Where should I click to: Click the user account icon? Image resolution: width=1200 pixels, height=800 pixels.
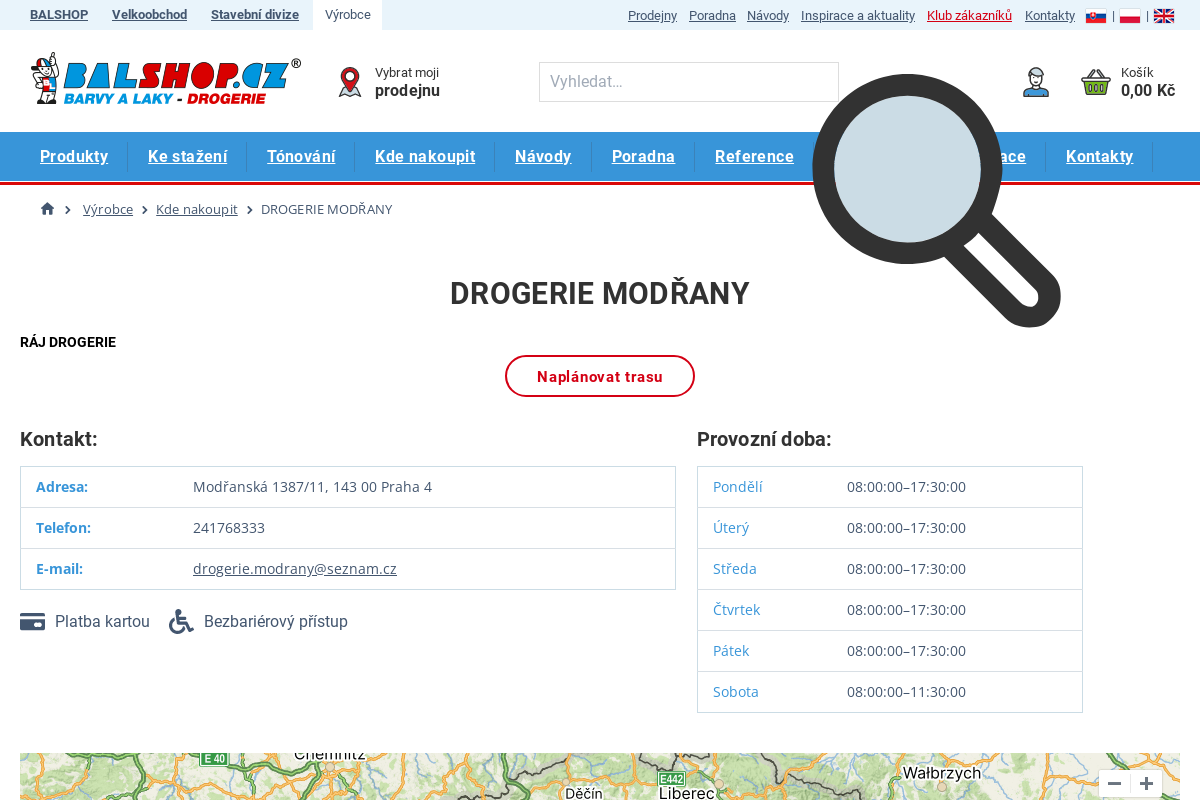click(1036, 82)
